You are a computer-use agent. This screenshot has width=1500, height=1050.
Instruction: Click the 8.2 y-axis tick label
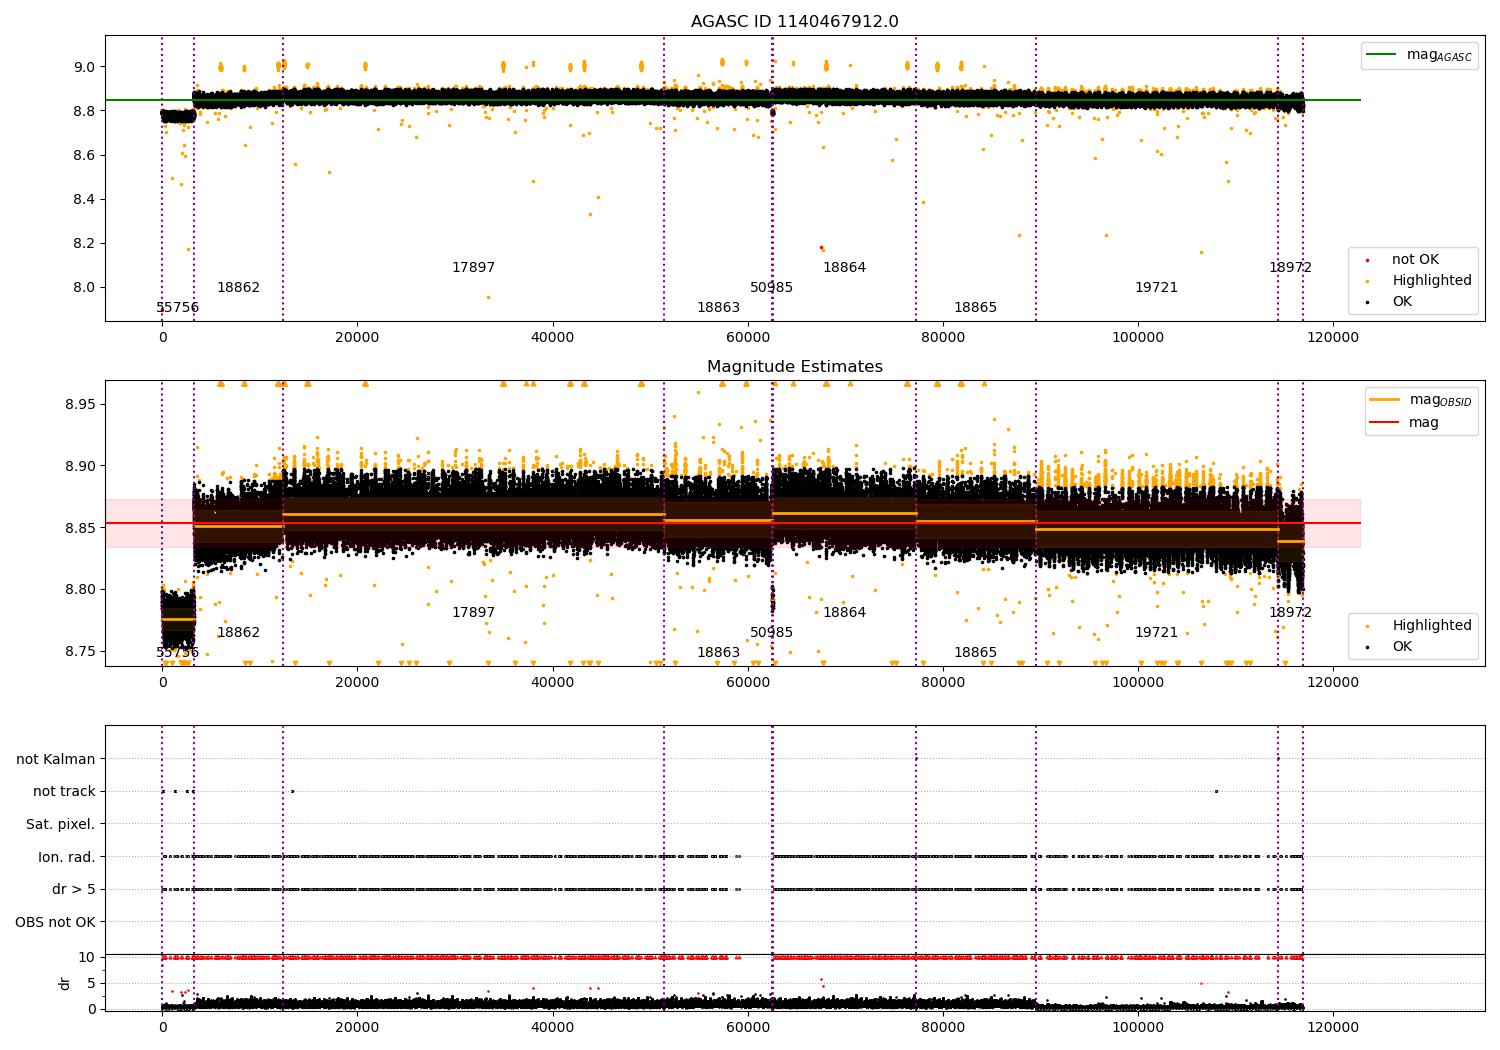[84, 243]
